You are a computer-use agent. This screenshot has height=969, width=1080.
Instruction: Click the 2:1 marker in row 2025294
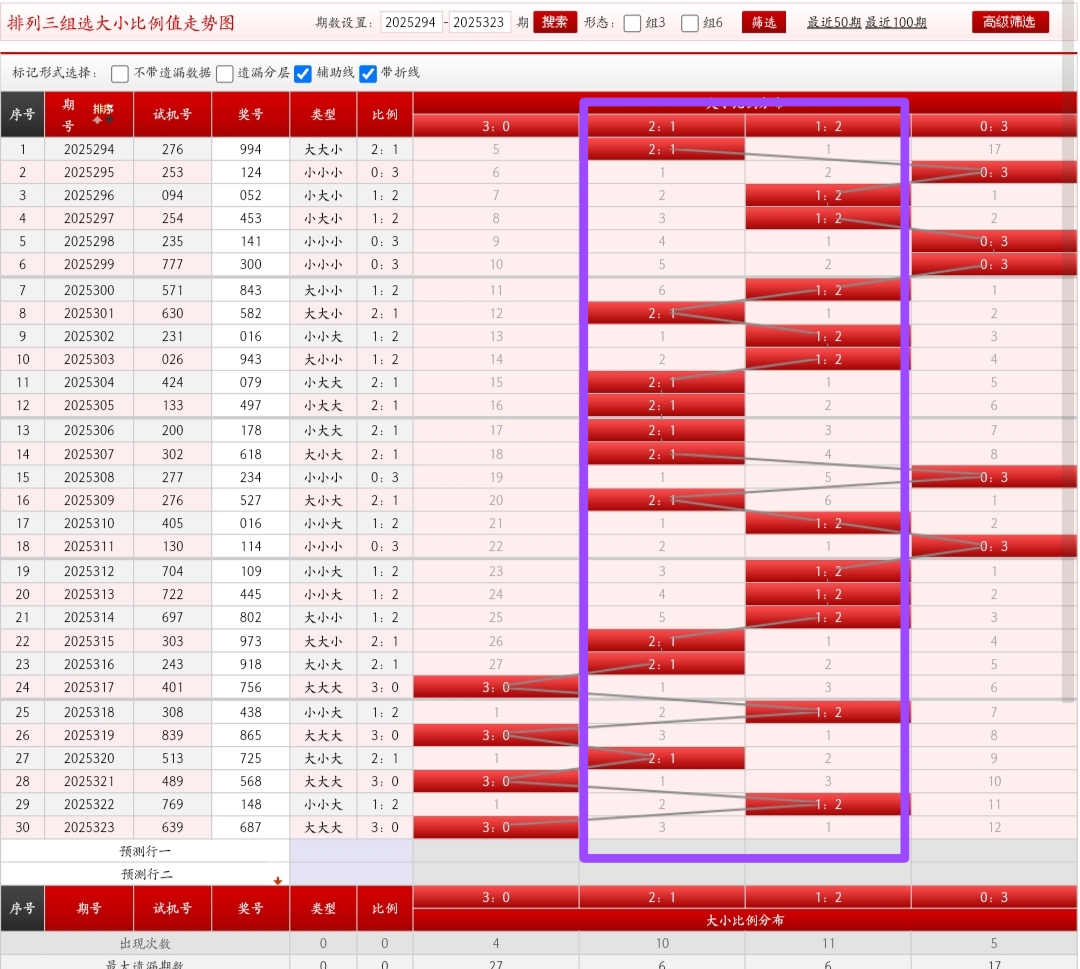[665, 150]
